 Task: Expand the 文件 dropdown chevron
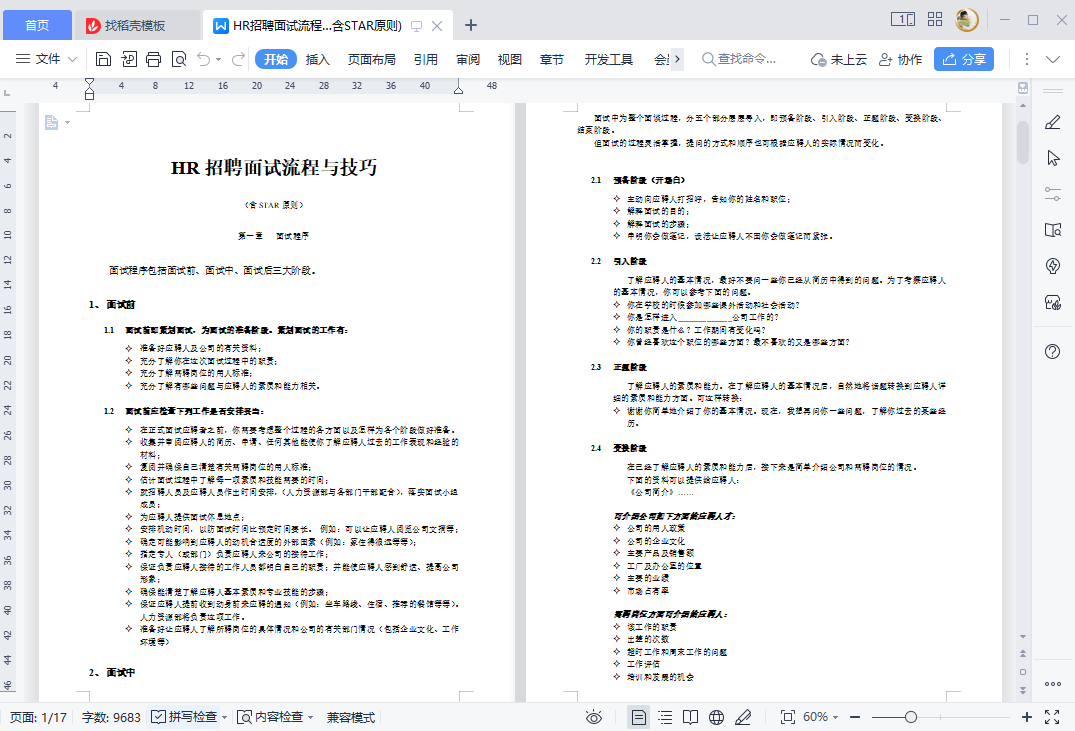(x=72, y=60)
